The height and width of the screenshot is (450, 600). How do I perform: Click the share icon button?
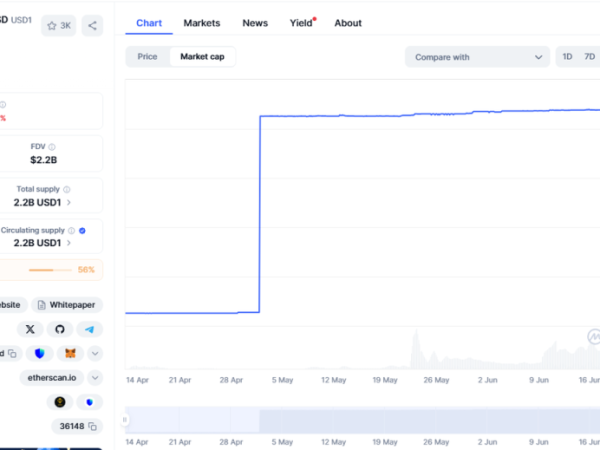coord(92,26)
